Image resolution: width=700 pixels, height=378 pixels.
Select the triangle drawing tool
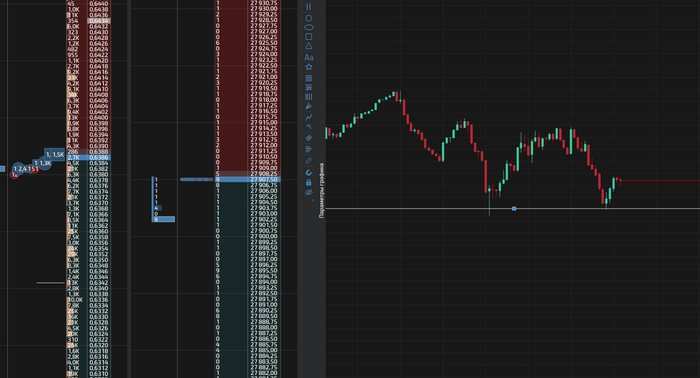pyautogui.click(x=308, y=46)
